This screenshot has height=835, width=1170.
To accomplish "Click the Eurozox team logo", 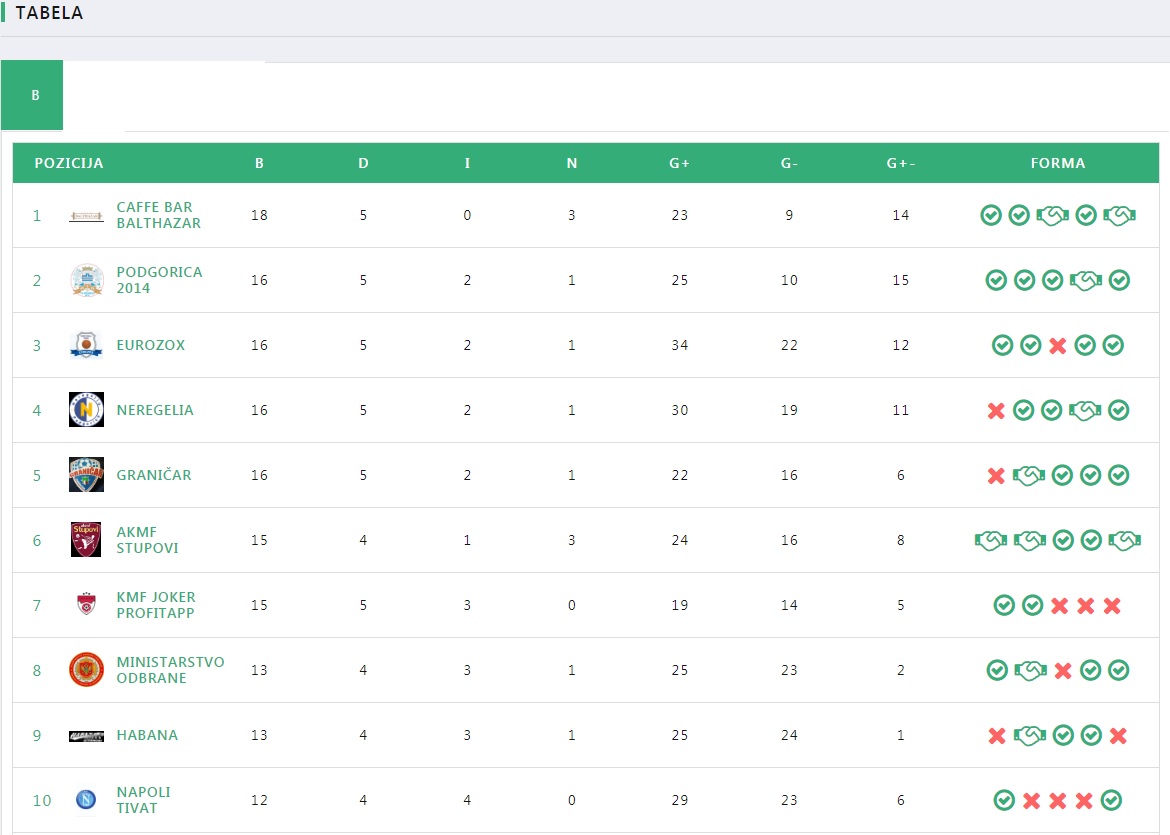I will tap(86, 345).
